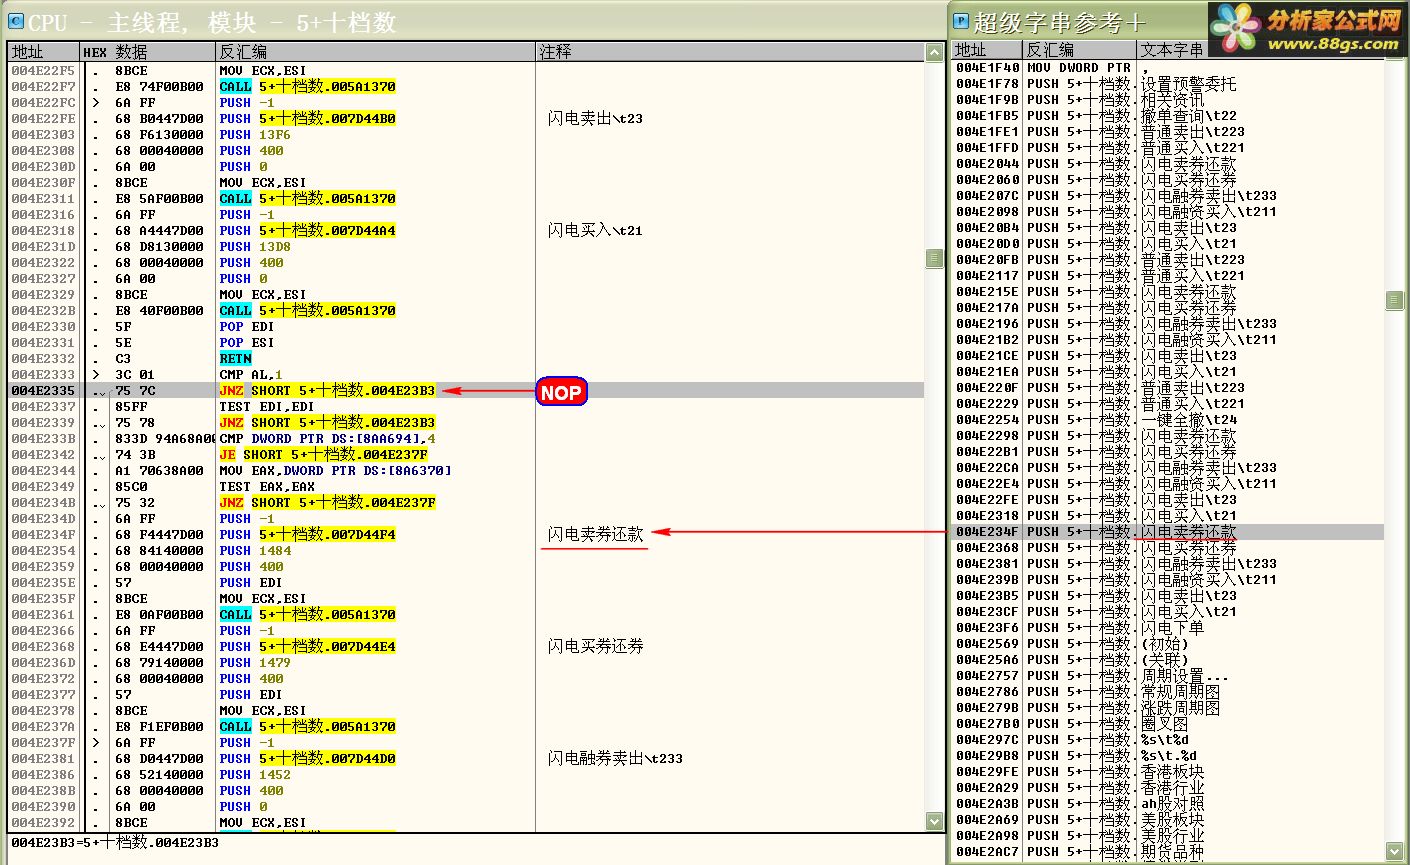Click the HEX 数据 column header
1410x865 pixels.
(147, 52)
